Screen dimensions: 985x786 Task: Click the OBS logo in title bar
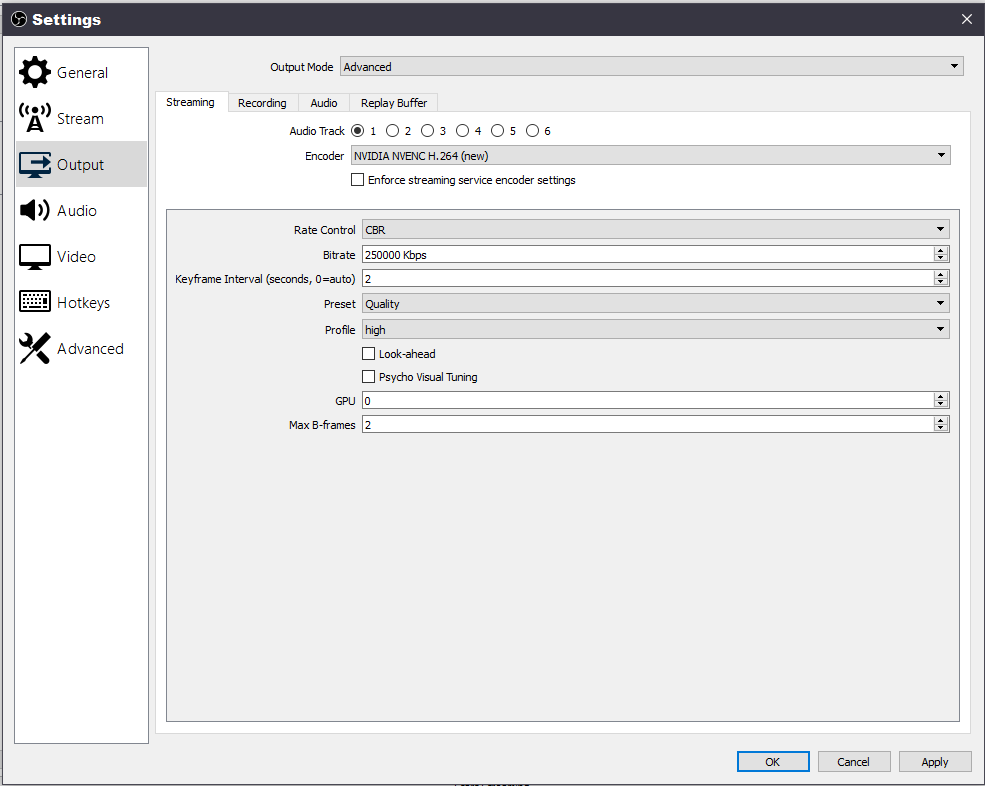click(x=19, y=19)
